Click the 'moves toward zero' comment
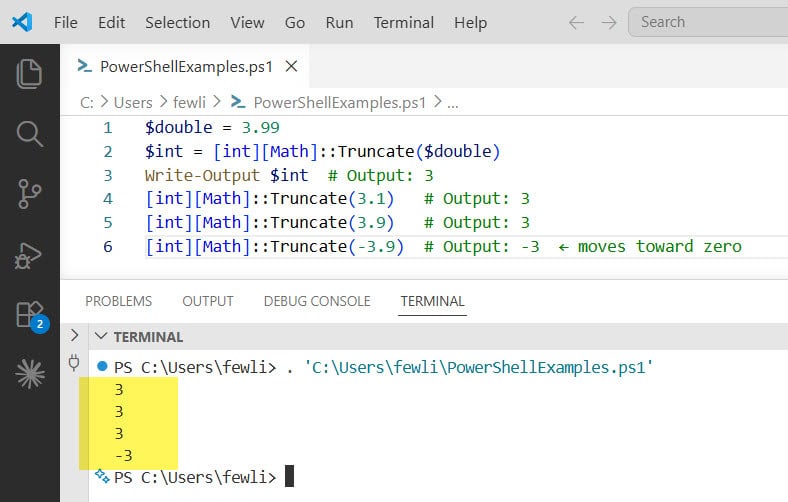 click(x=659, y=246)
